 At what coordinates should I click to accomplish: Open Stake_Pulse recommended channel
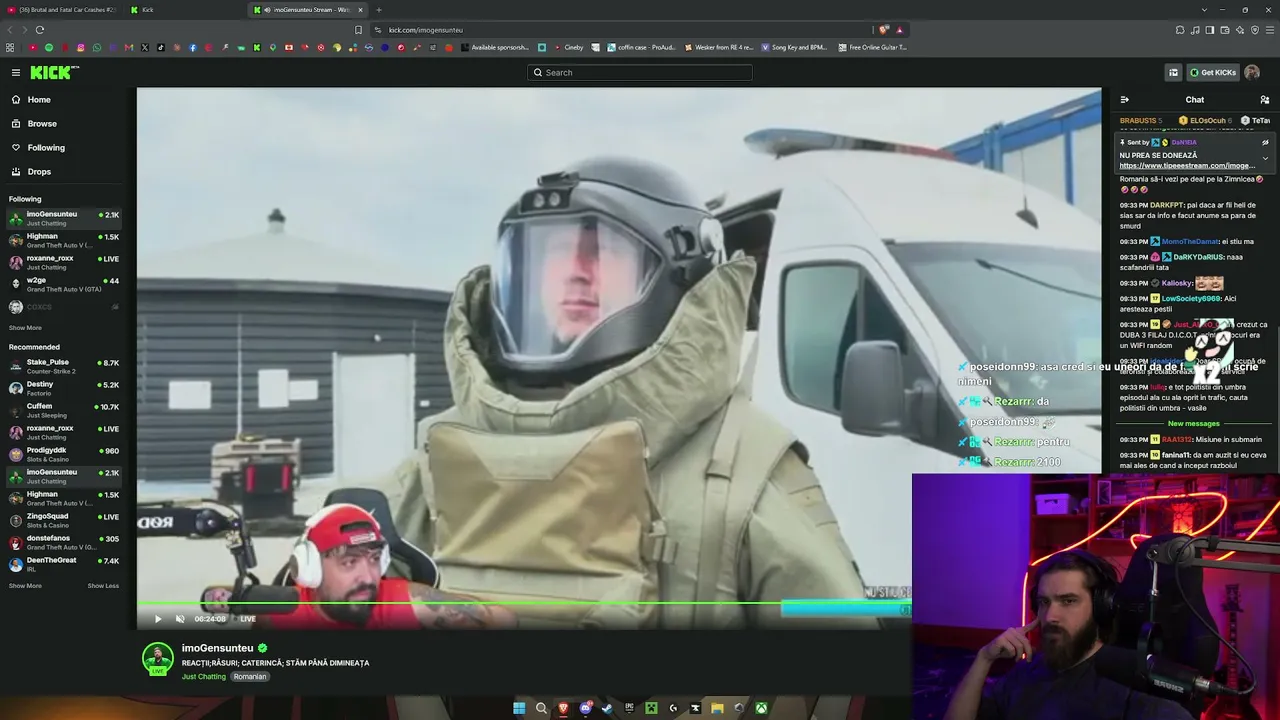[x=64, y=366]
